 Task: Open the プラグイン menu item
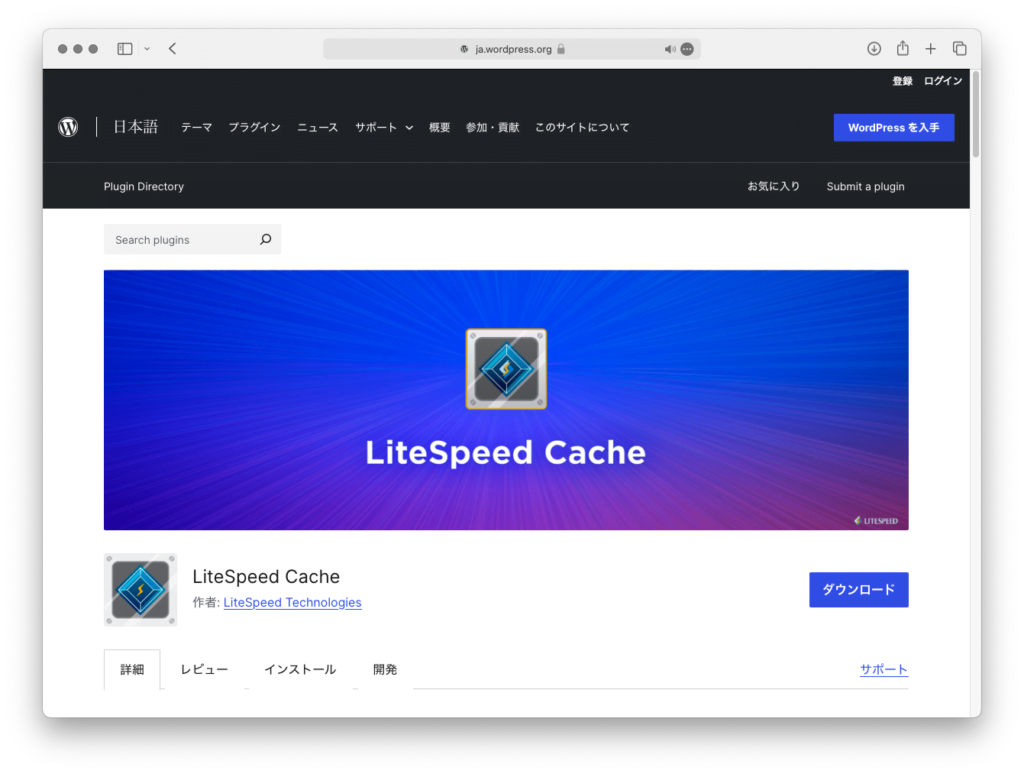(254, 128)
